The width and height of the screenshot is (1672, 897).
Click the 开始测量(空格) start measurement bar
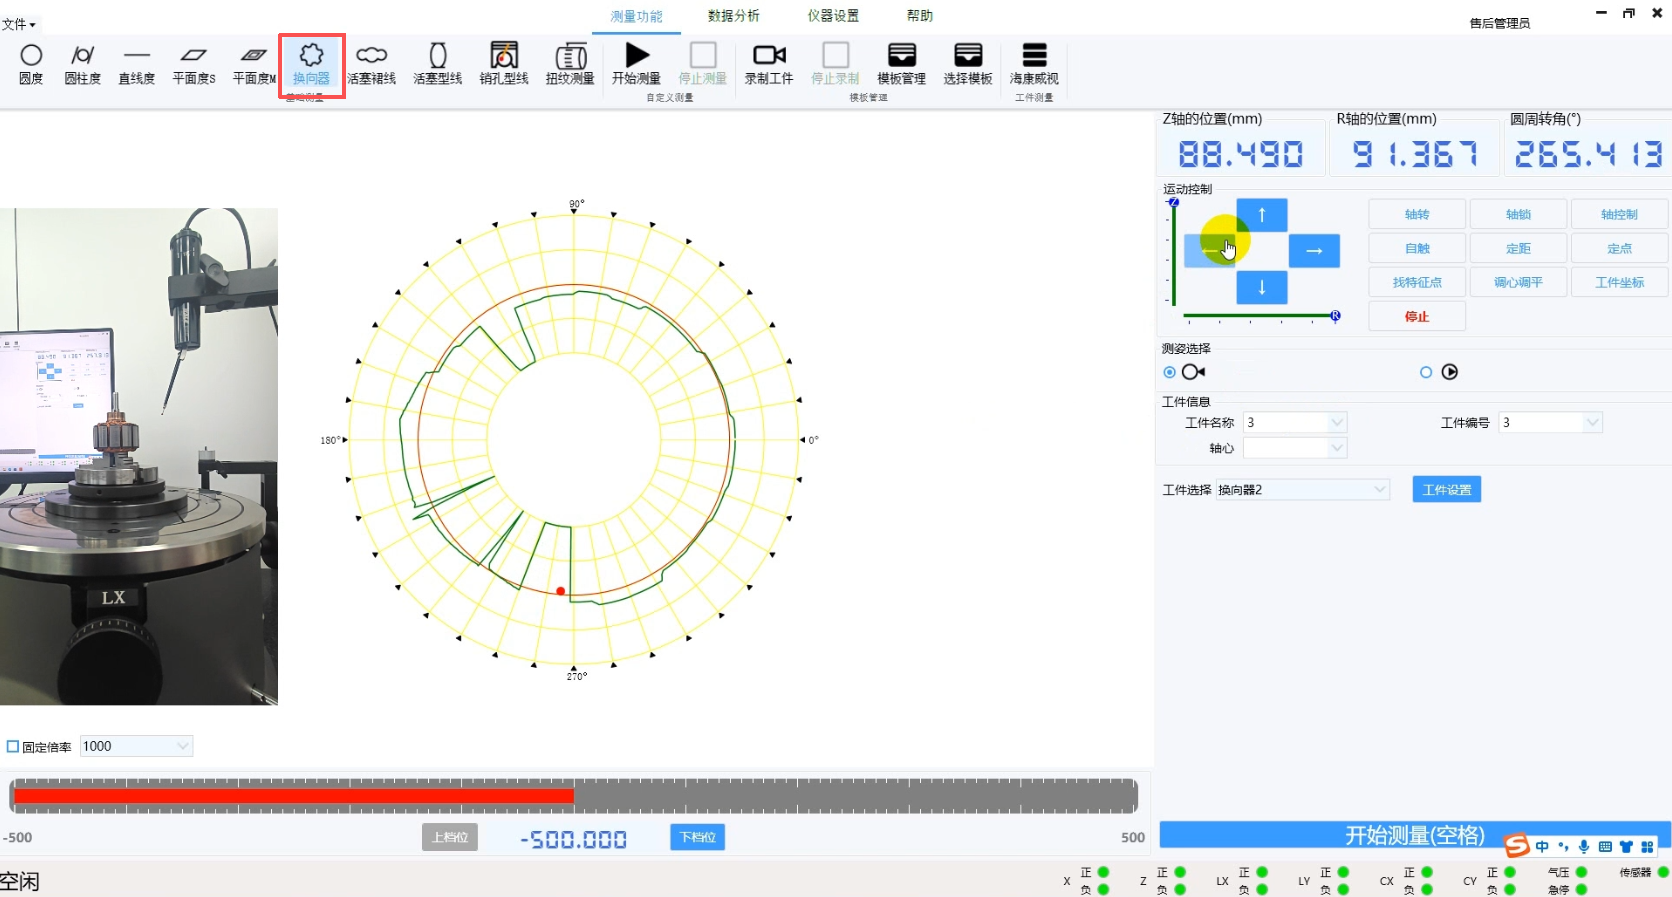click(1414, 835)
